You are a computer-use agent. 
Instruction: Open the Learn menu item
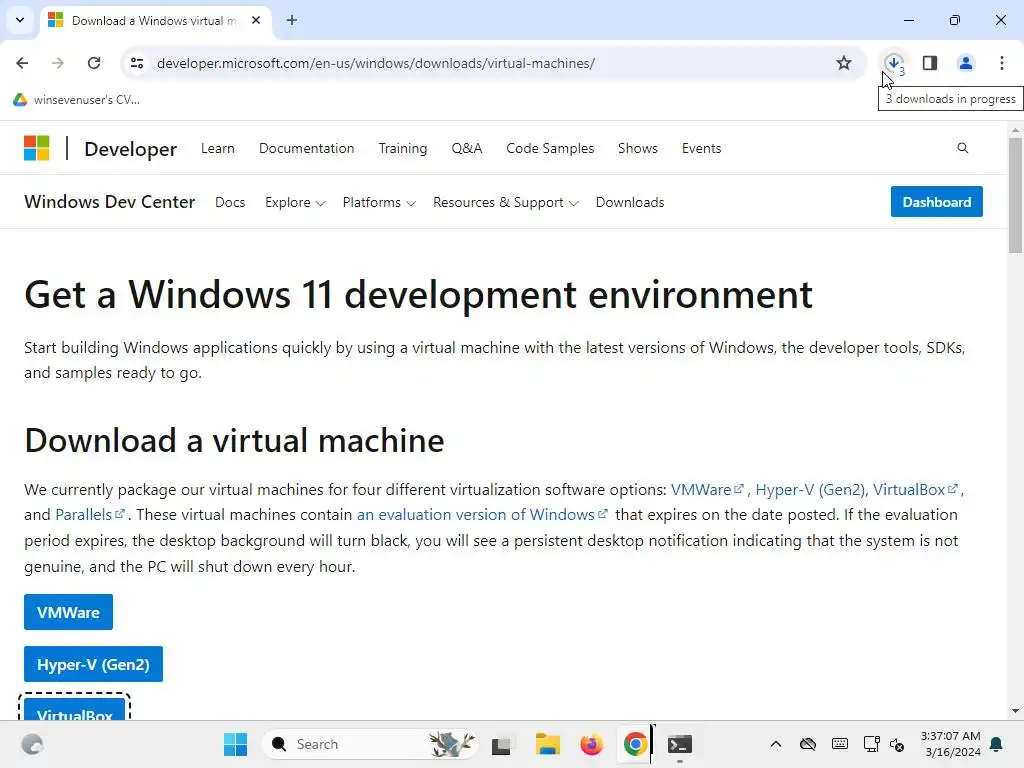pos(217,148)
